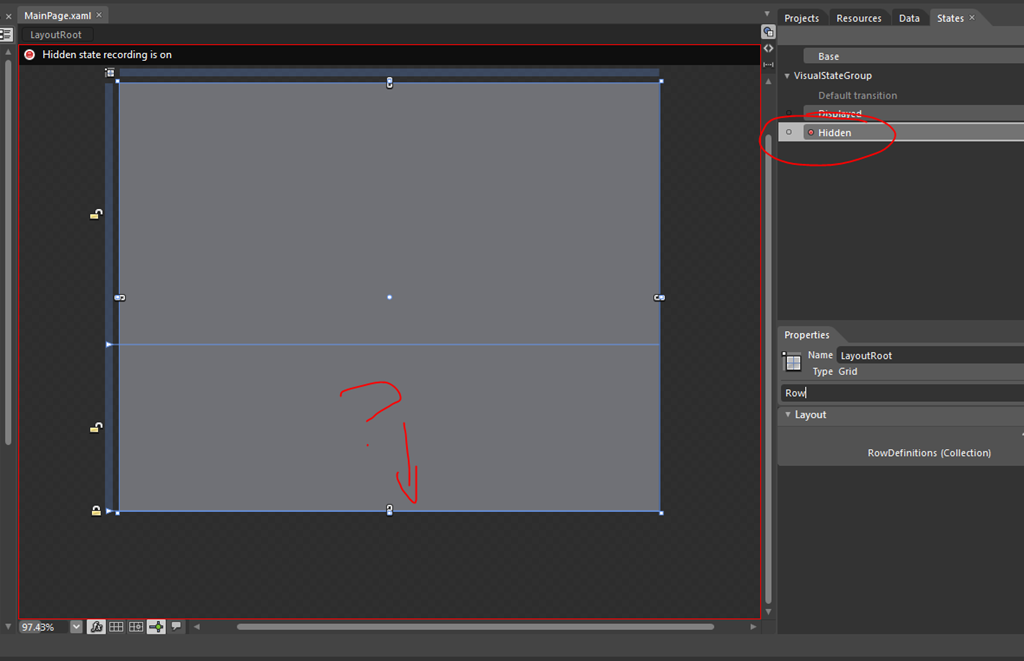Click the right vertical artboard scrollbar thumb

click(x=768, y=370)
